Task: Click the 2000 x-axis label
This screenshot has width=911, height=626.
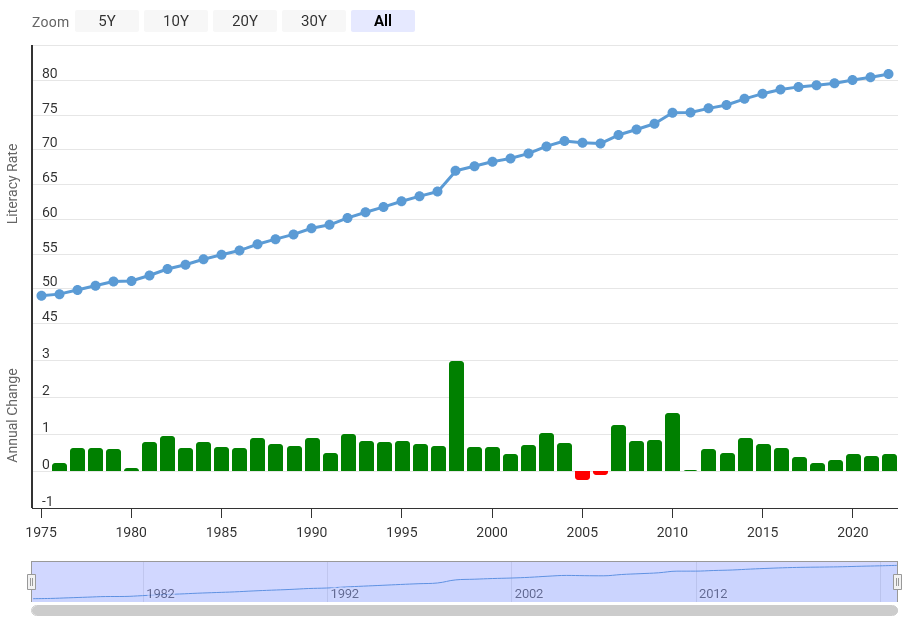Action: tap(492, 532)
